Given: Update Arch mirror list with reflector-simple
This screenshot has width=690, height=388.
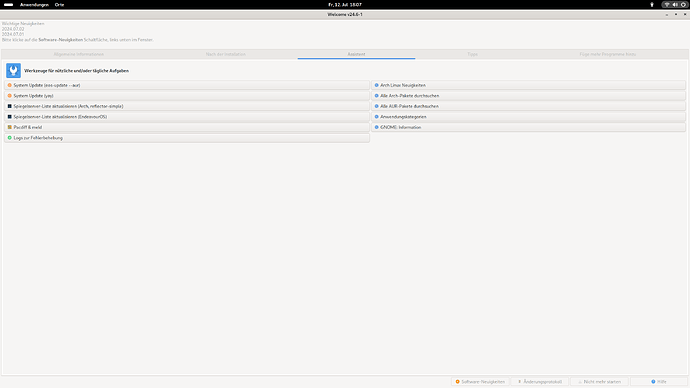Looking at the screenshot, I should pos(187,106).
